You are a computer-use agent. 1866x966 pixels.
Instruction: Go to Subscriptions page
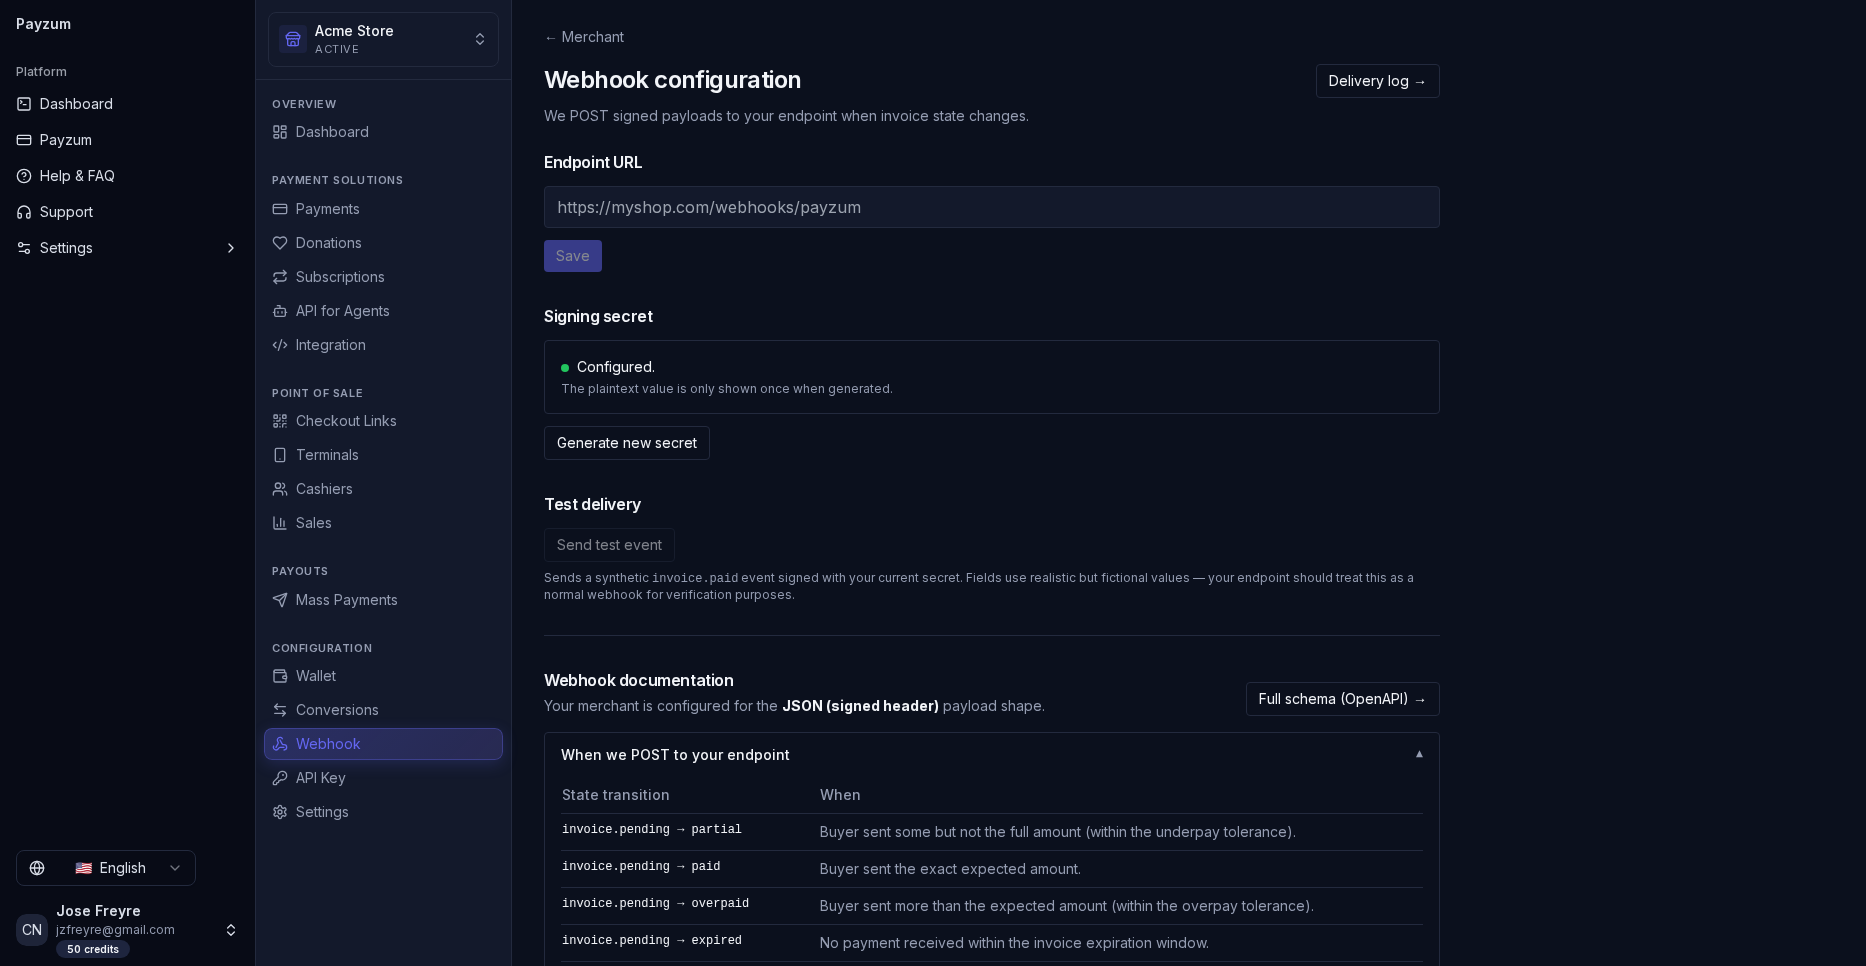383,277
